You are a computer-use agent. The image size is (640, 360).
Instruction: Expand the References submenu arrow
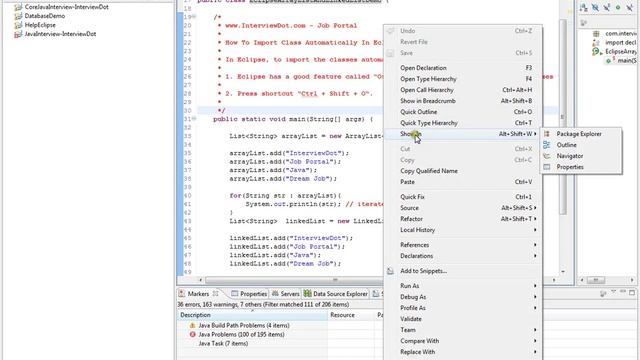[x=535, y=245]
